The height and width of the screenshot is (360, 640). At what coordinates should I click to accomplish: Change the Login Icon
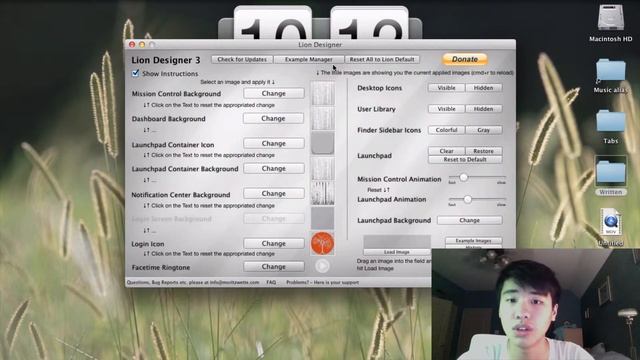[273, 243]
